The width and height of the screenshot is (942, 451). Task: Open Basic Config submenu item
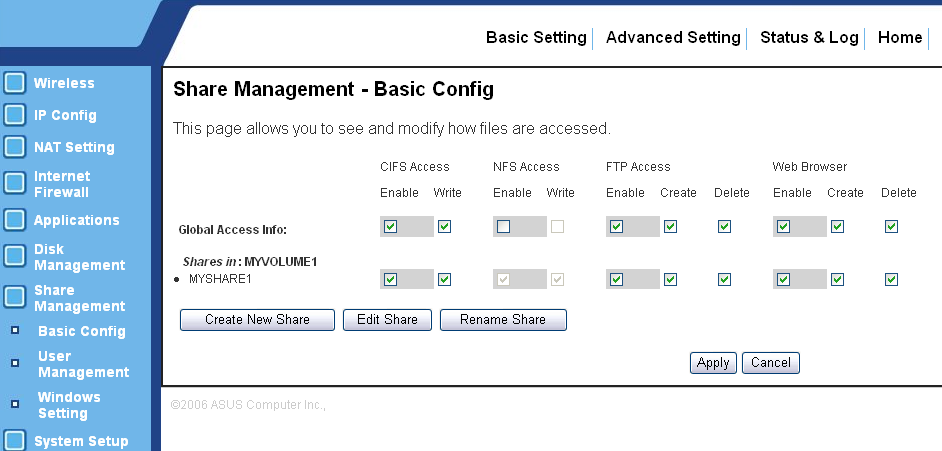coord(82,331)
